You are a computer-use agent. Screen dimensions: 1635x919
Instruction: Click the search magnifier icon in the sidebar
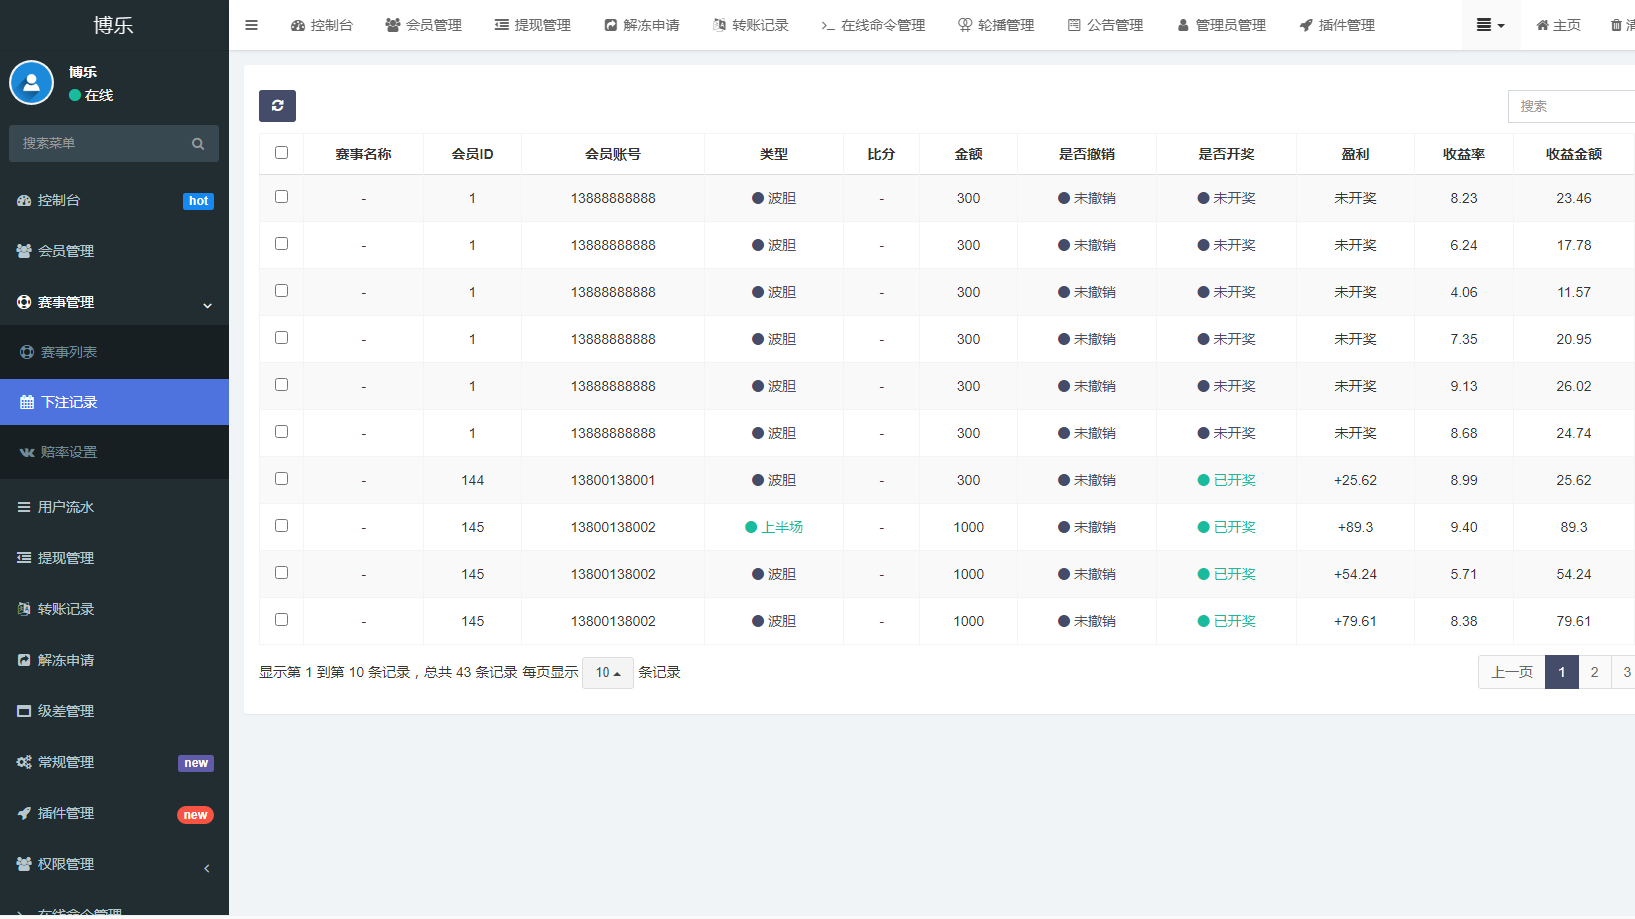coord(198,144)
